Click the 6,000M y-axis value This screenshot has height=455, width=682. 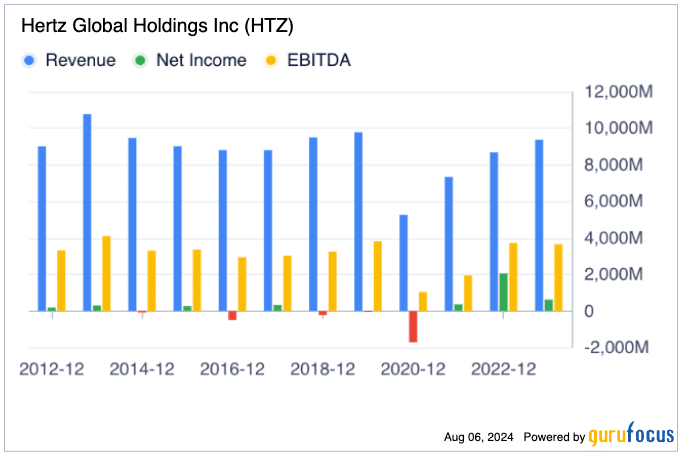[x=613, y=201]
